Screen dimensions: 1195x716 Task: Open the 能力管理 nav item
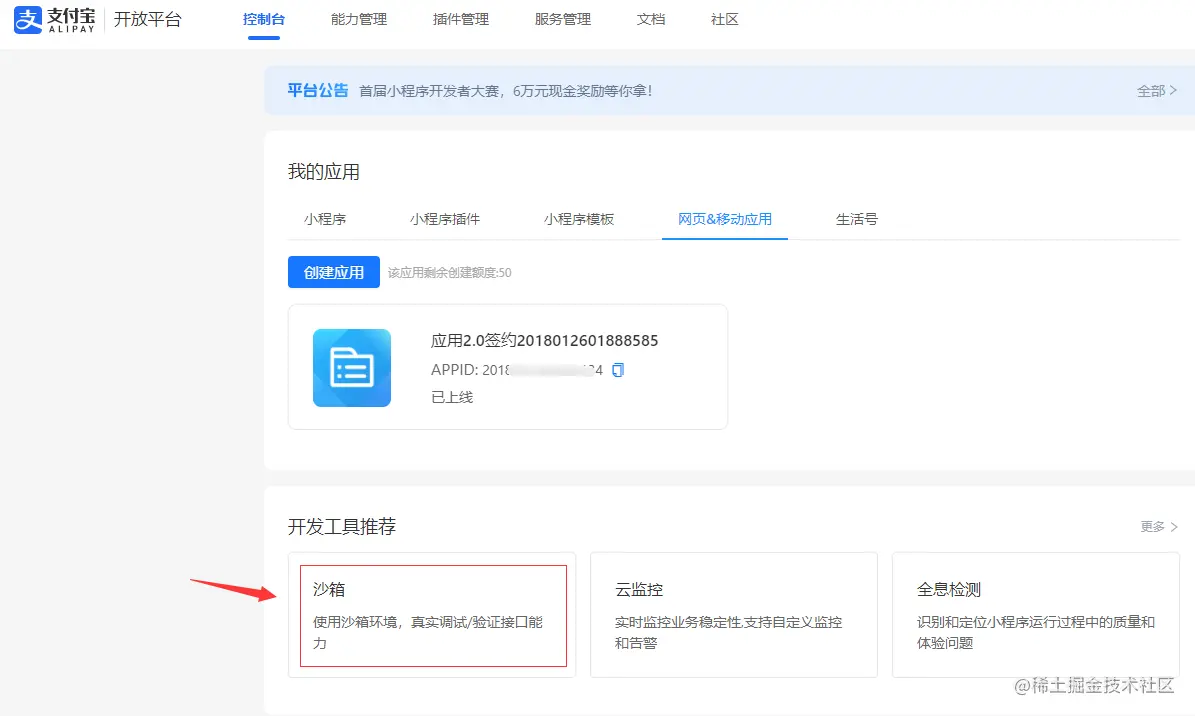pos(359,19)
